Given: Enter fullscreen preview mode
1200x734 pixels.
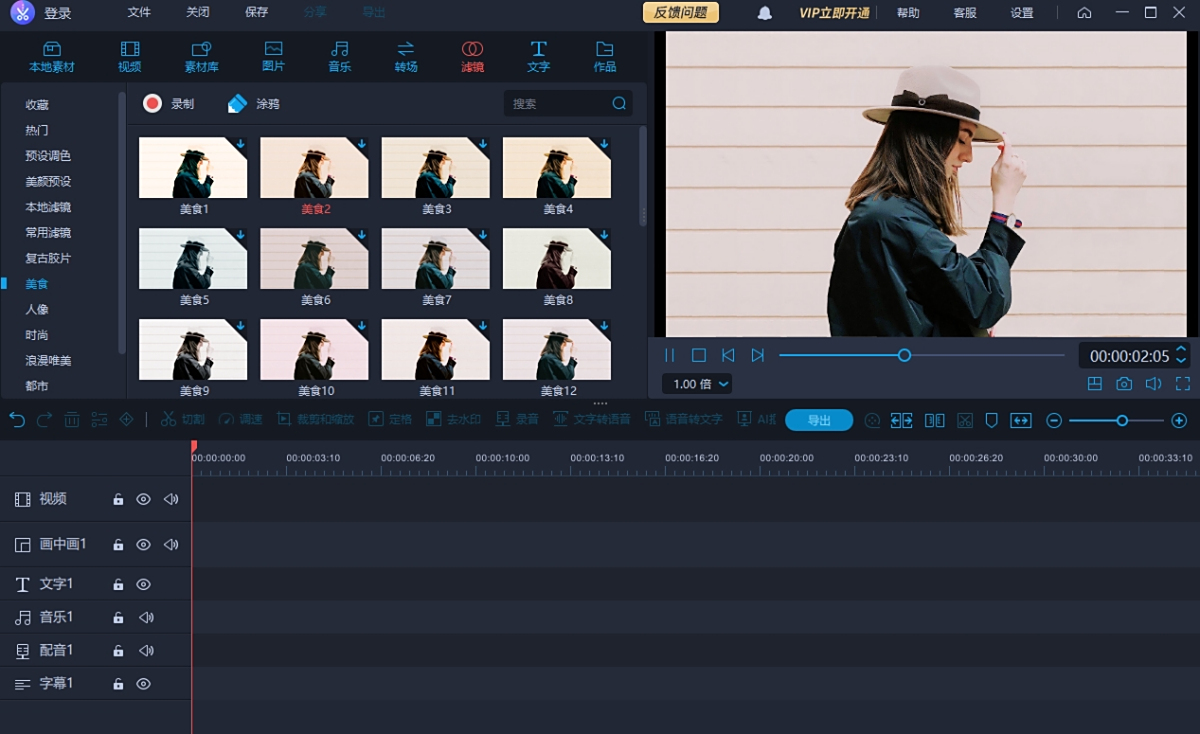Looking at the screenshot, I should point(1183,384).
